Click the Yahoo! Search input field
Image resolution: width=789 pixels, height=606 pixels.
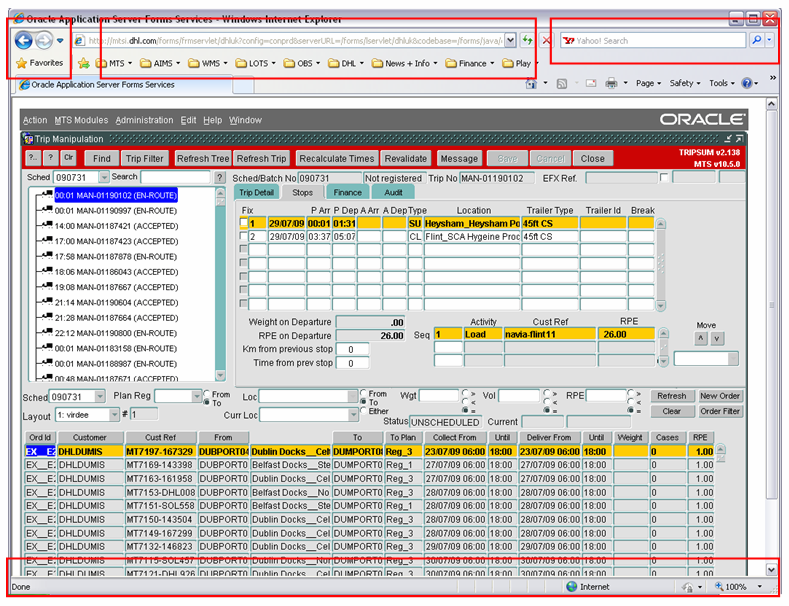[654, 40]
